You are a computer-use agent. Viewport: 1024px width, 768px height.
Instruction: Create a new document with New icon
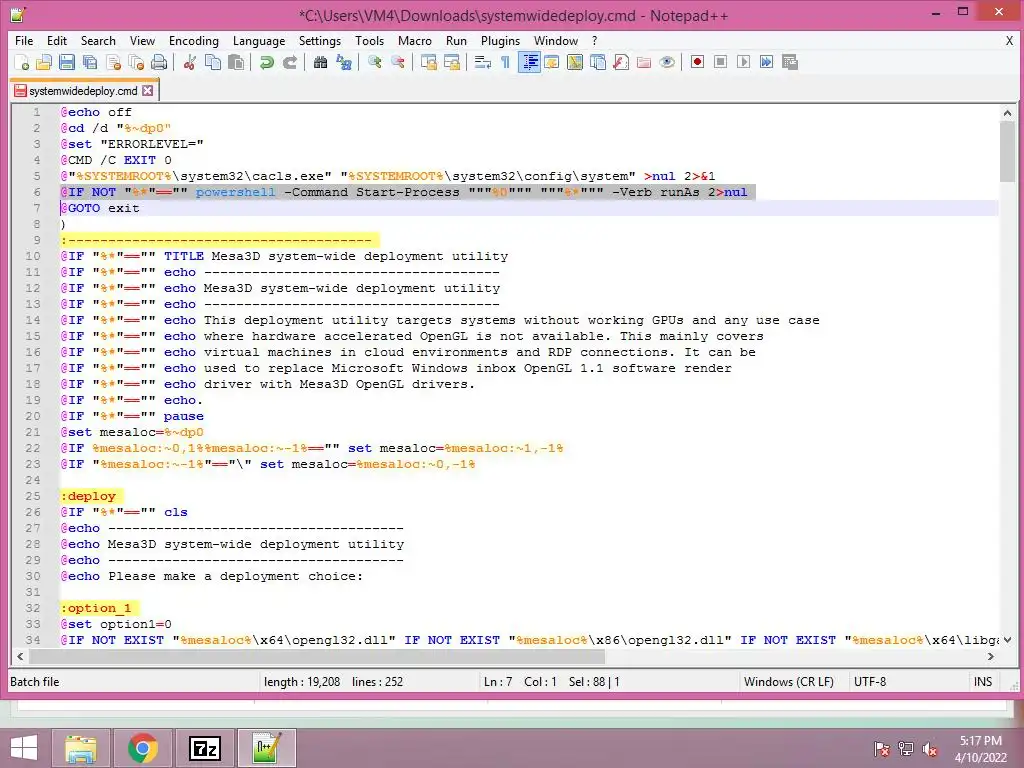coord(22,62)
